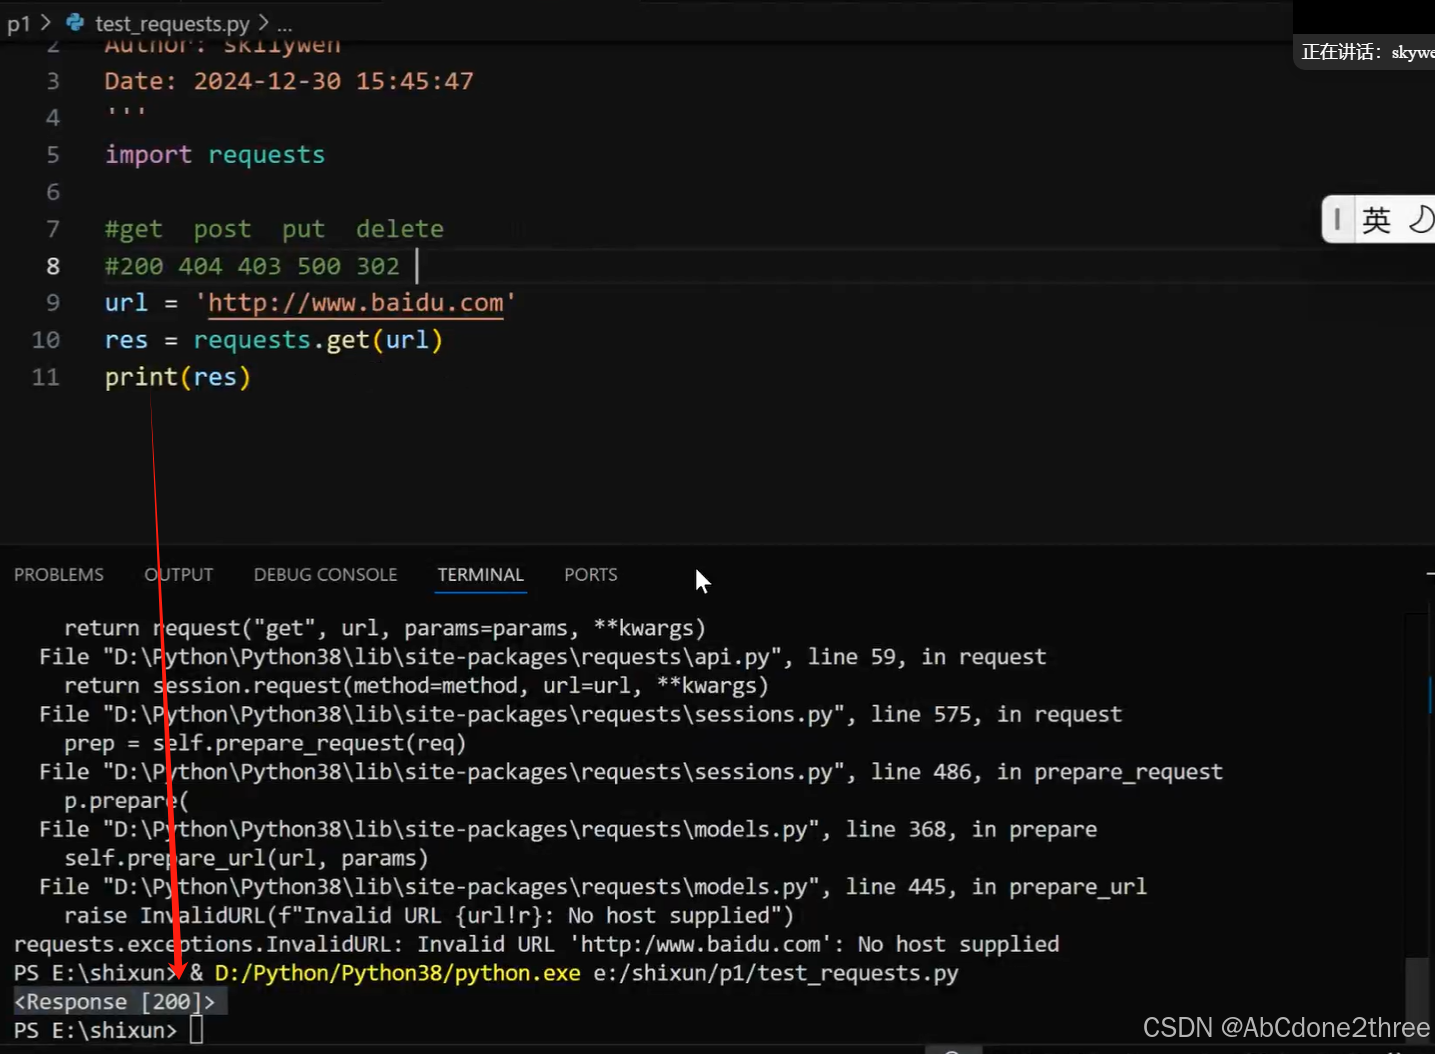This screenshot has width=1435, height=1054.
Task: Expand the "..." breadcrumb ellipsis
Action: point(284,24)
